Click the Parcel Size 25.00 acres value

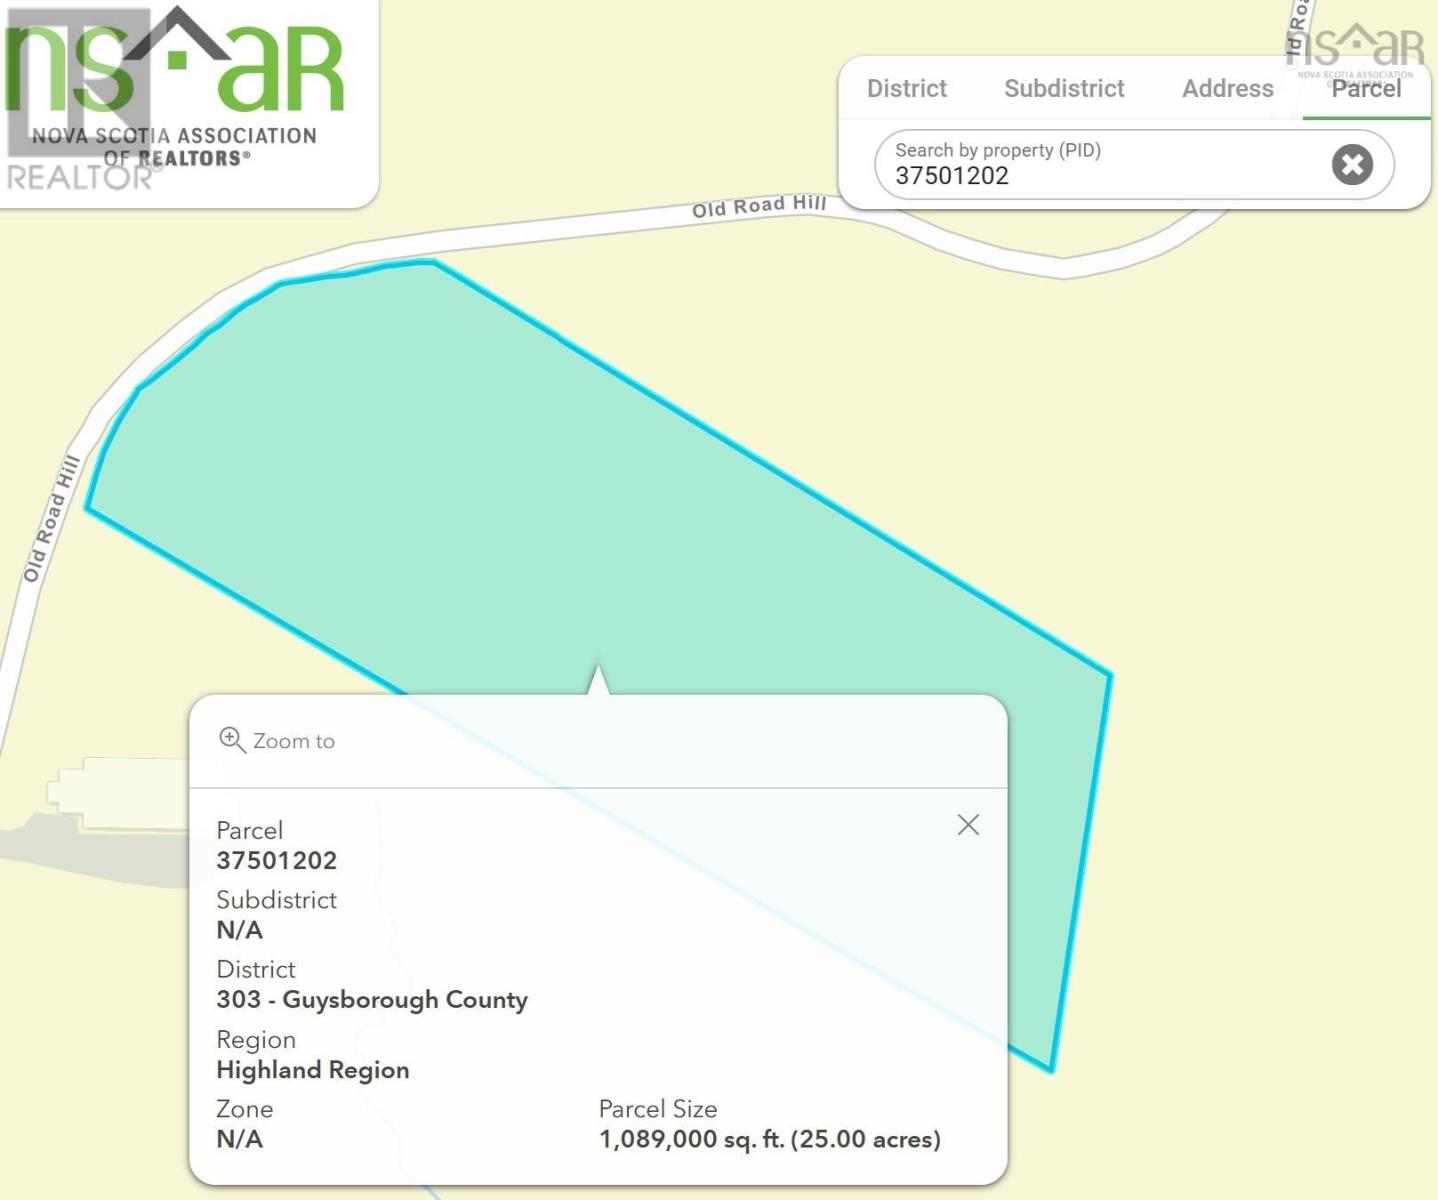(x=769, y=1139)
